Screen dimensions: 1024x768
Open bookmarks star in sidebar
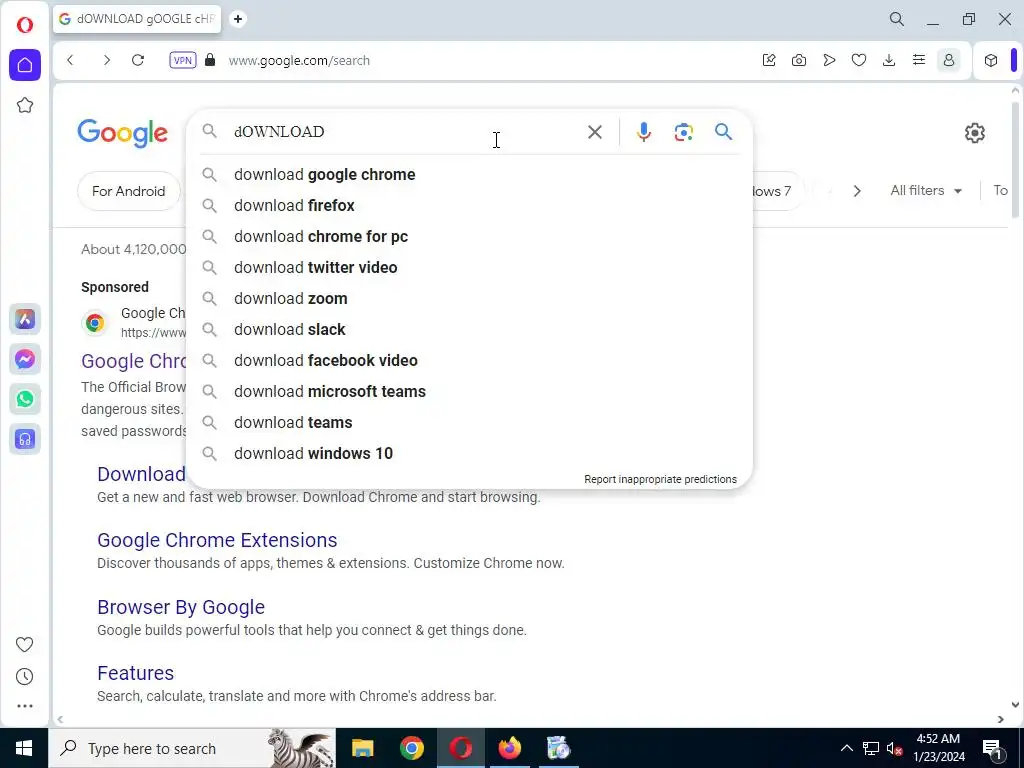point(25,105)
